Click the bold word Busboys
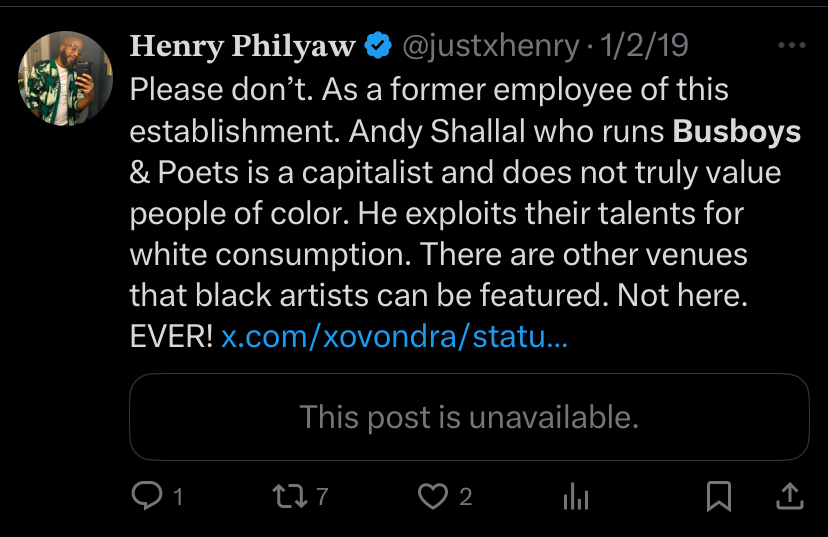828x537 pixels. [x=737, y=131]
